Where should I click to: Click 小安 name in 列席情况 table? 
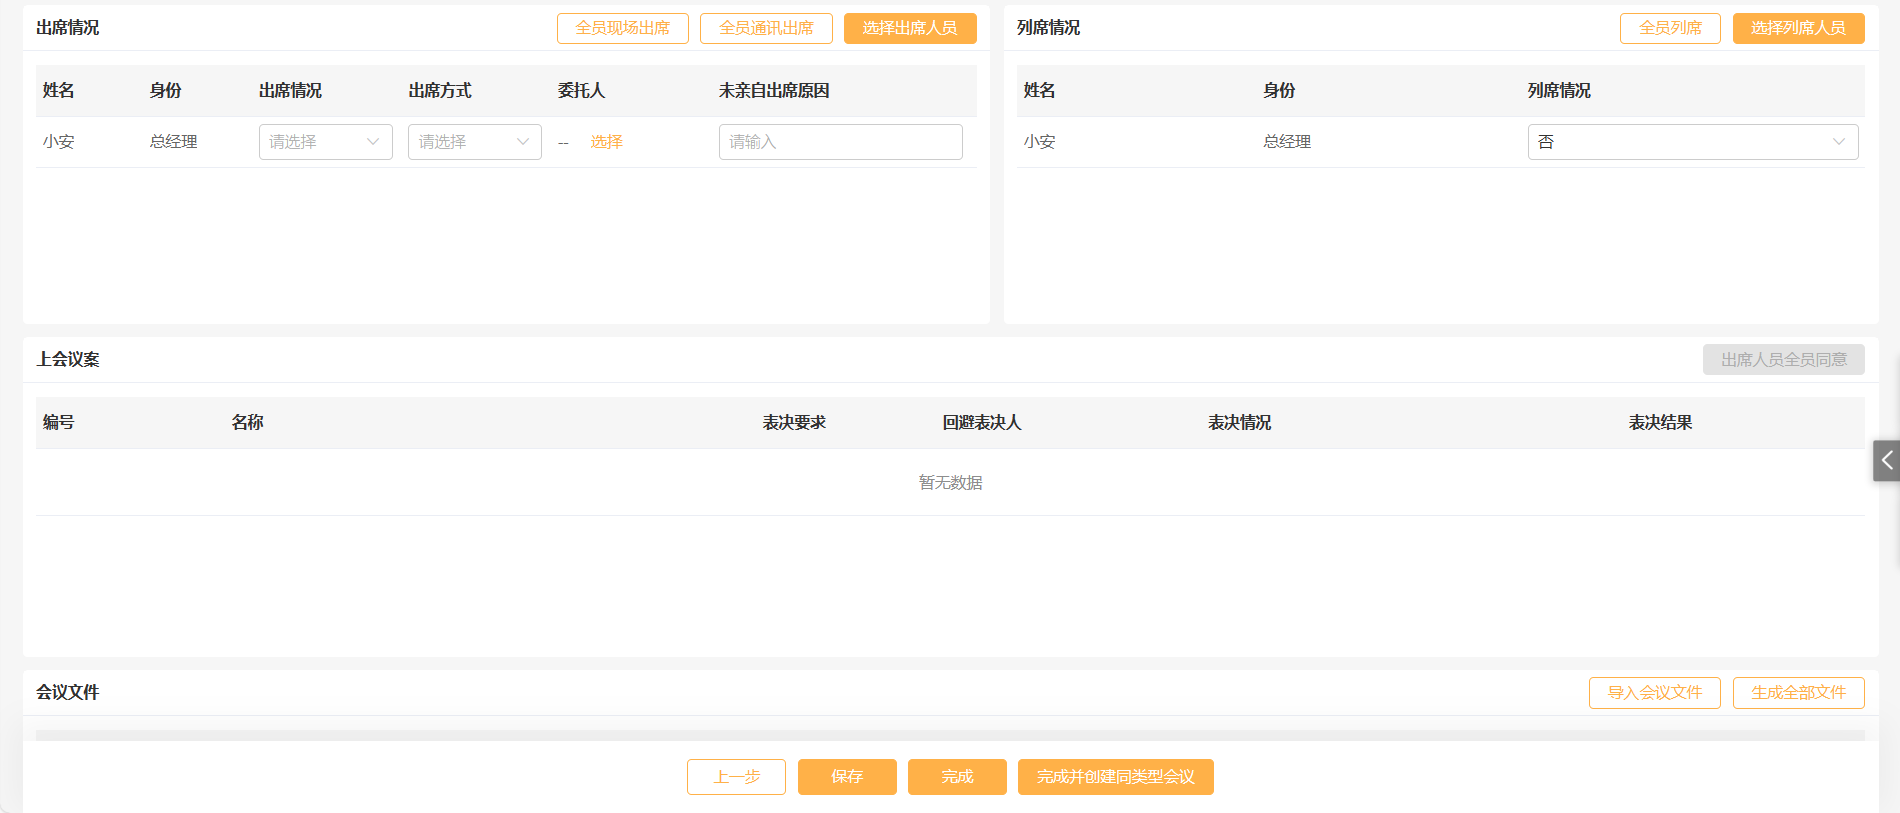click(1040, 142)
